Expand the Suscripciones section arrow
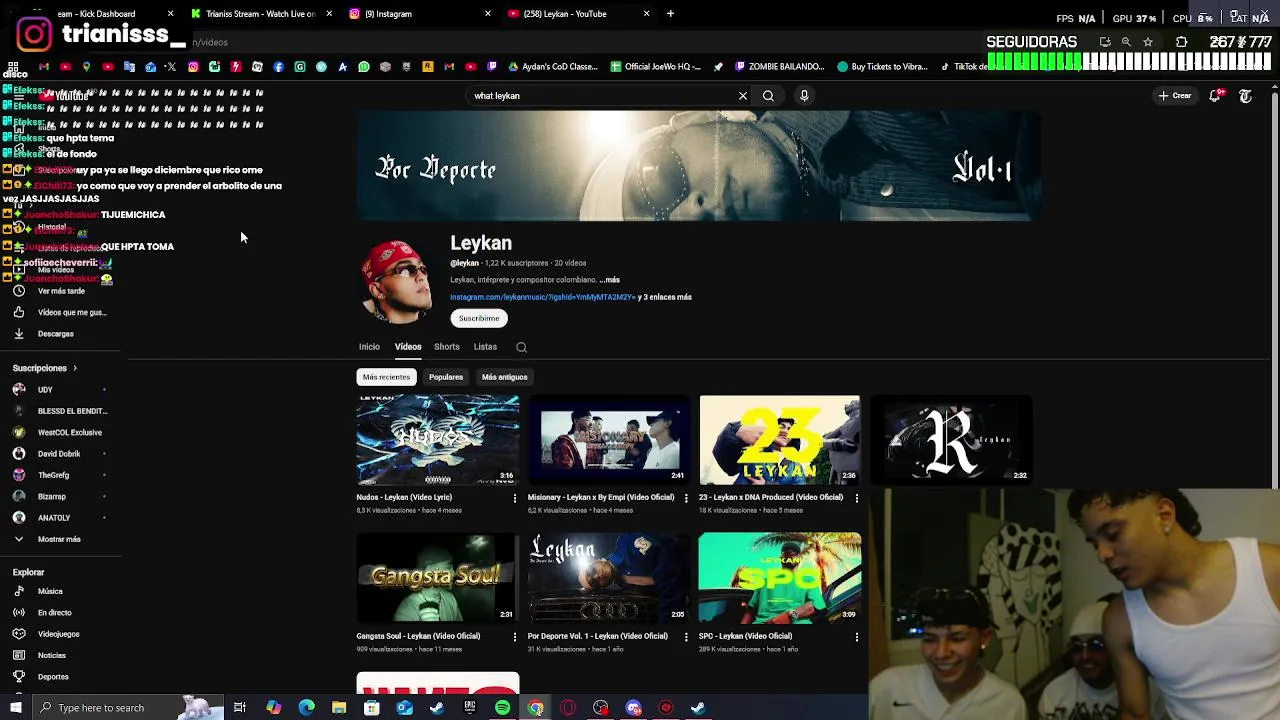 [74, 368]
